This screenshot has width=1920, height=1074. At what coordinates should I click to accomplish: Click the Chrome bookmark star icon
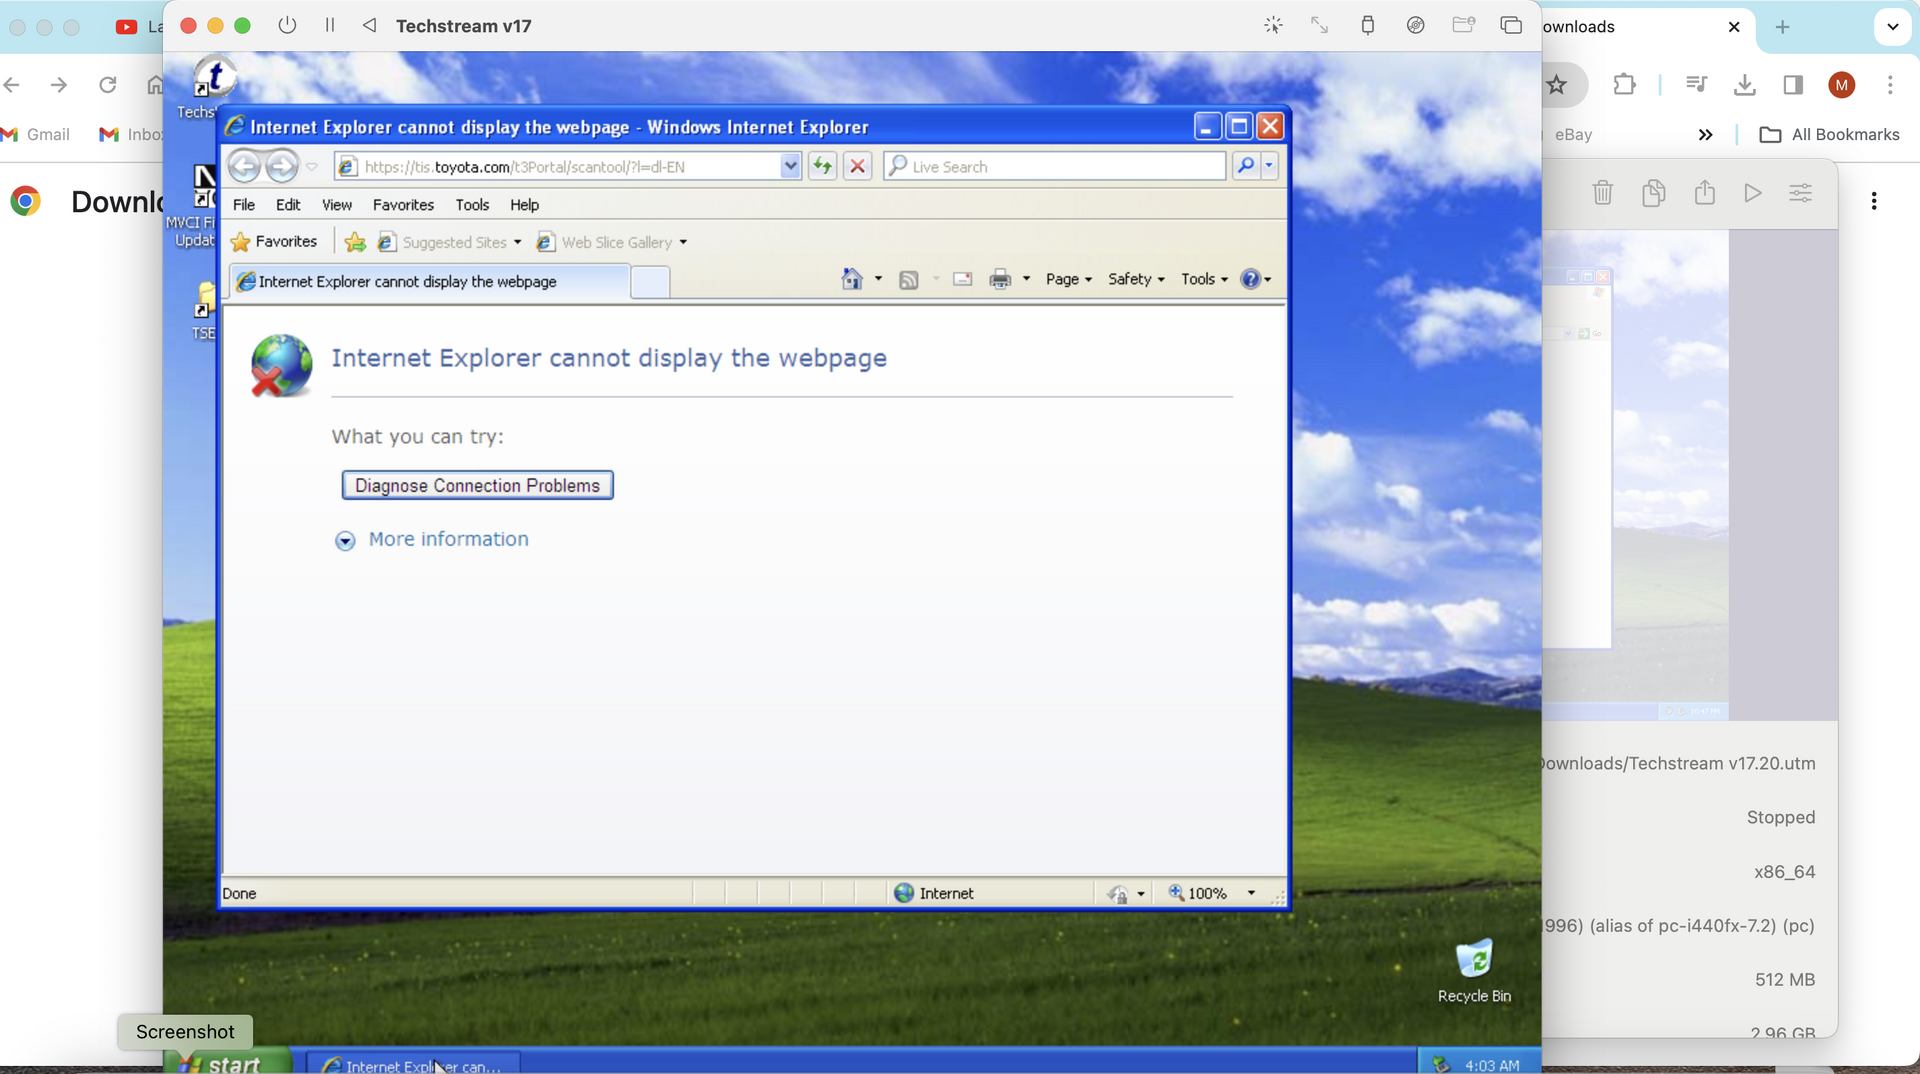(x=1556, y=85)
